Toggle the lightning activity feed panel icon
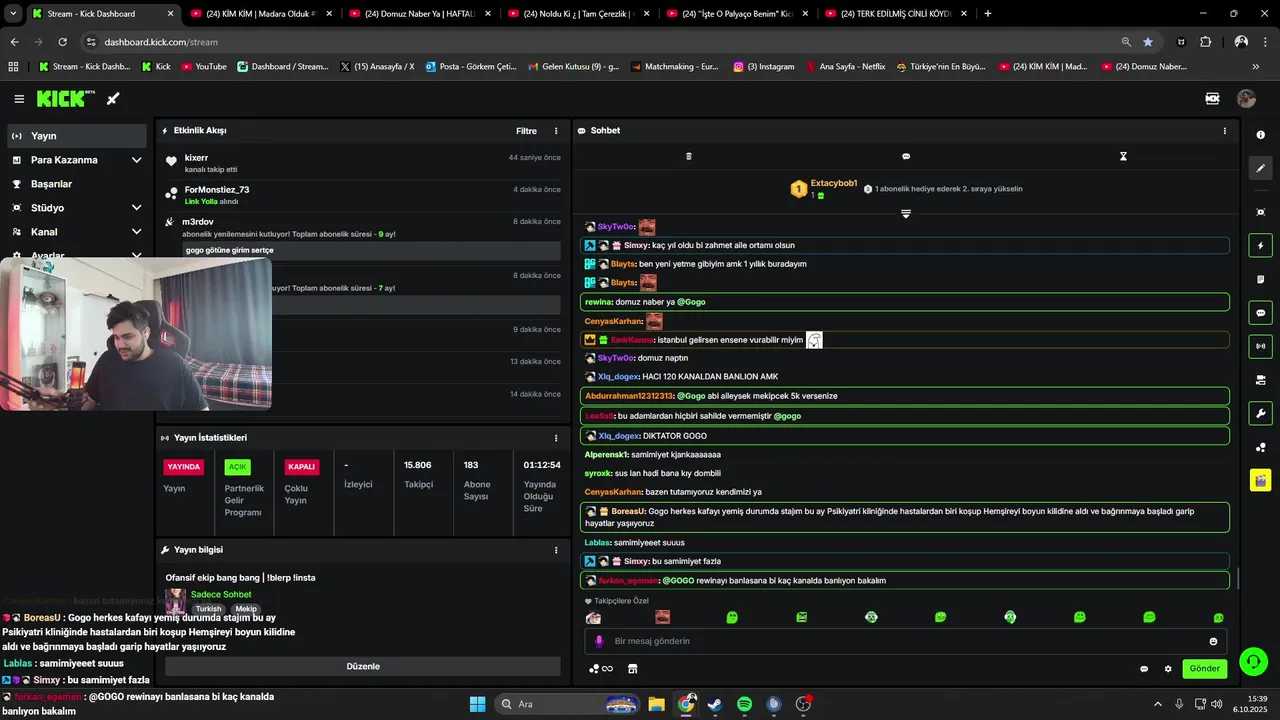 point(1260,246)
